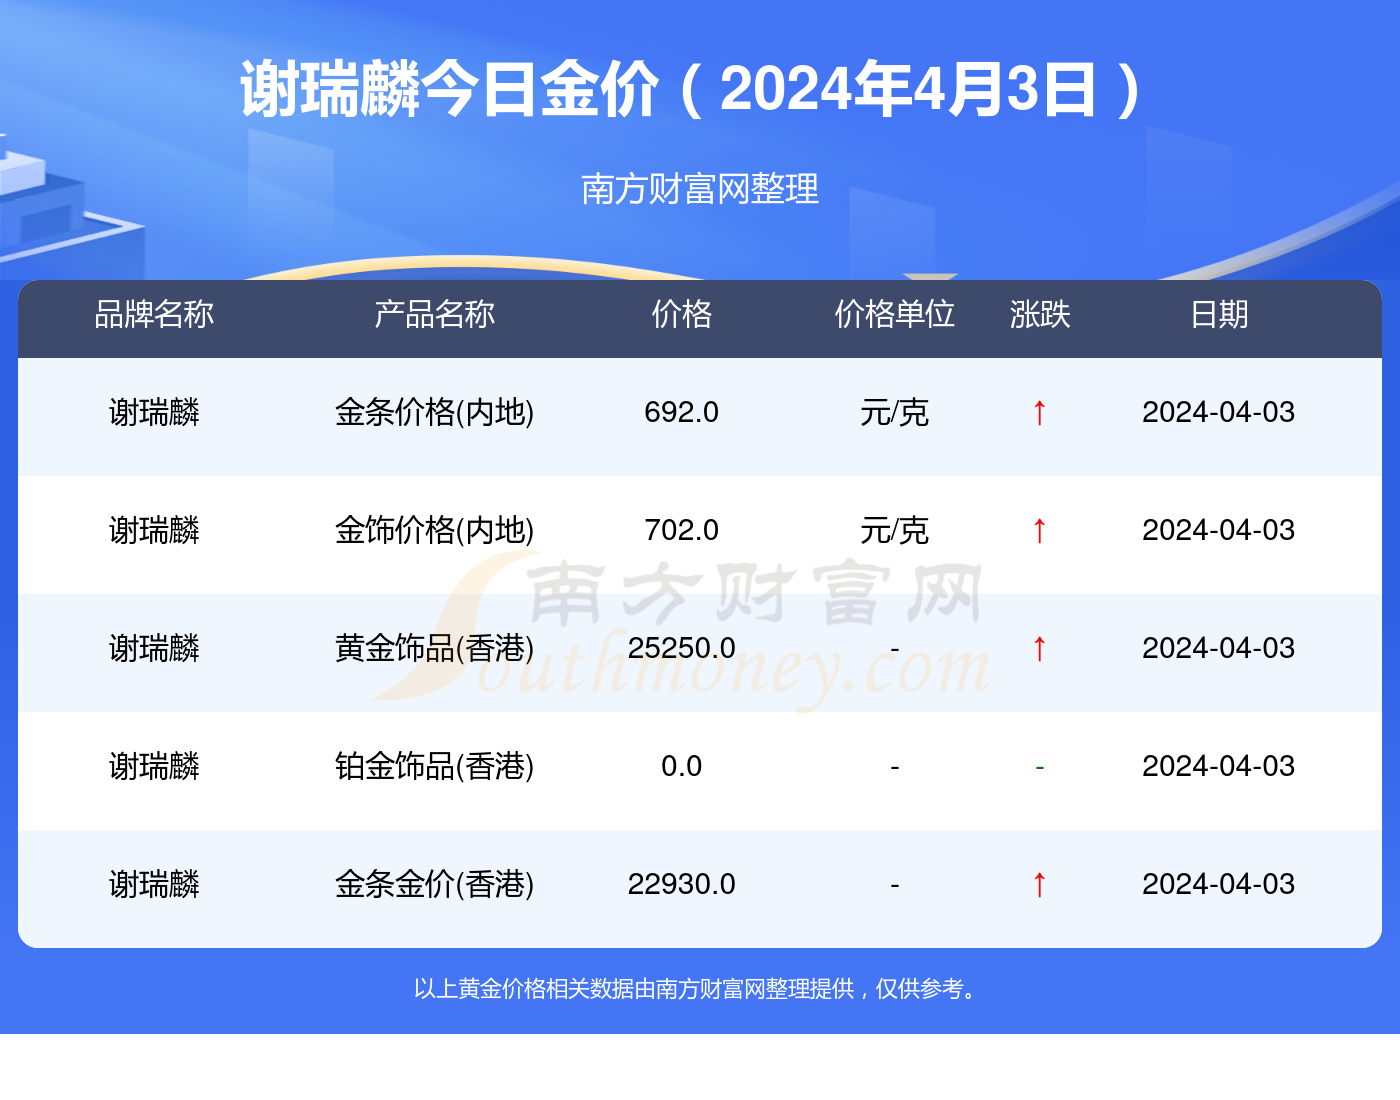This screenshot has width=1400, height=1100.
Task: Click the price value 22930.0
Action: (x=682, y=884)
